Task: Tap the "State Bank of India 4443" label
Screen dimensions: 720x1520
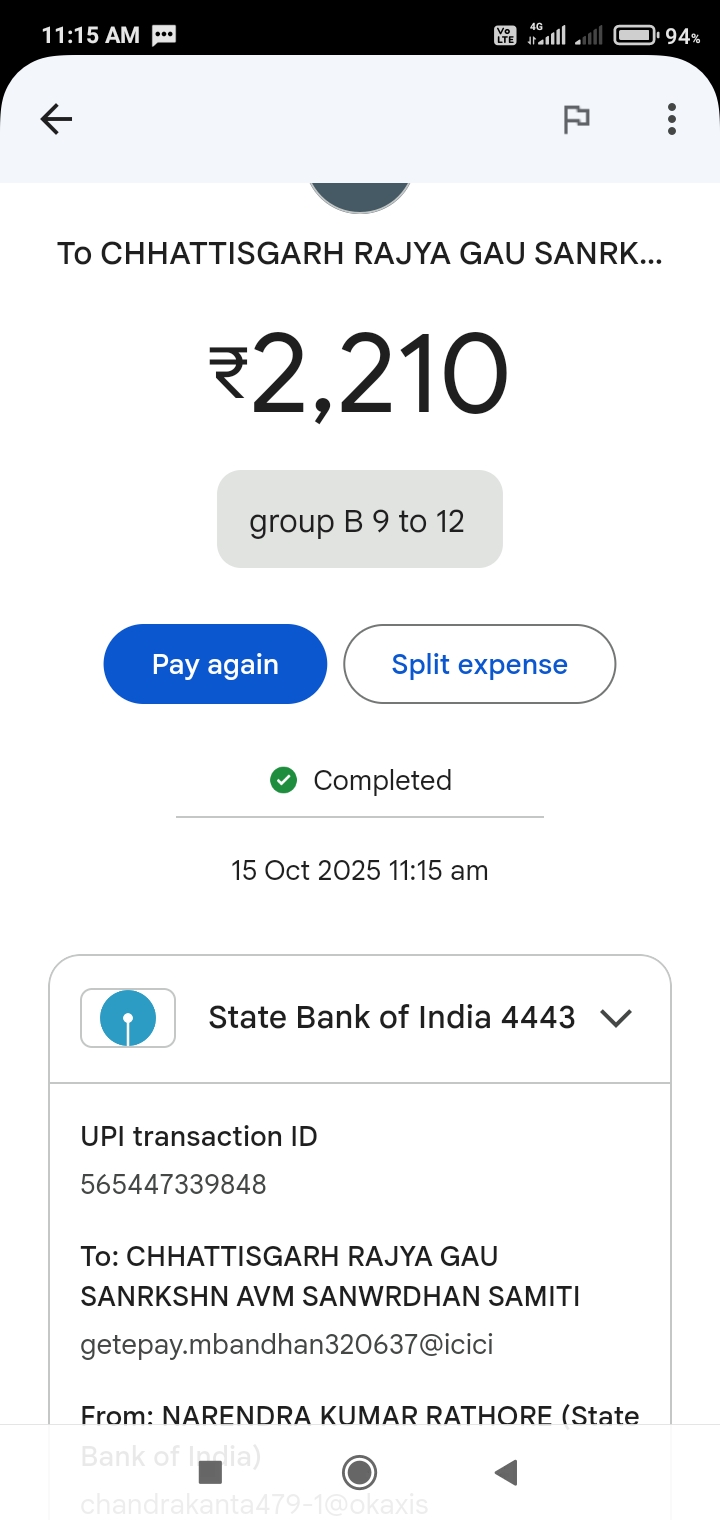Action: click(391, 1018)
